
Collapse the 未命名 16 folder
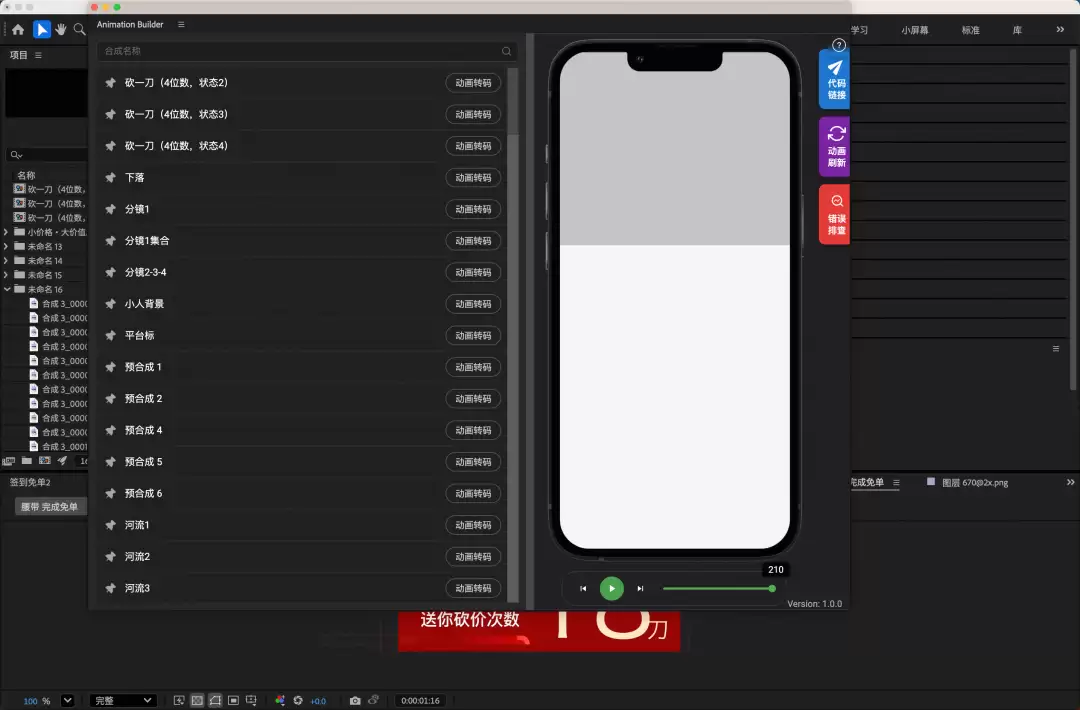tap(6, 289)
